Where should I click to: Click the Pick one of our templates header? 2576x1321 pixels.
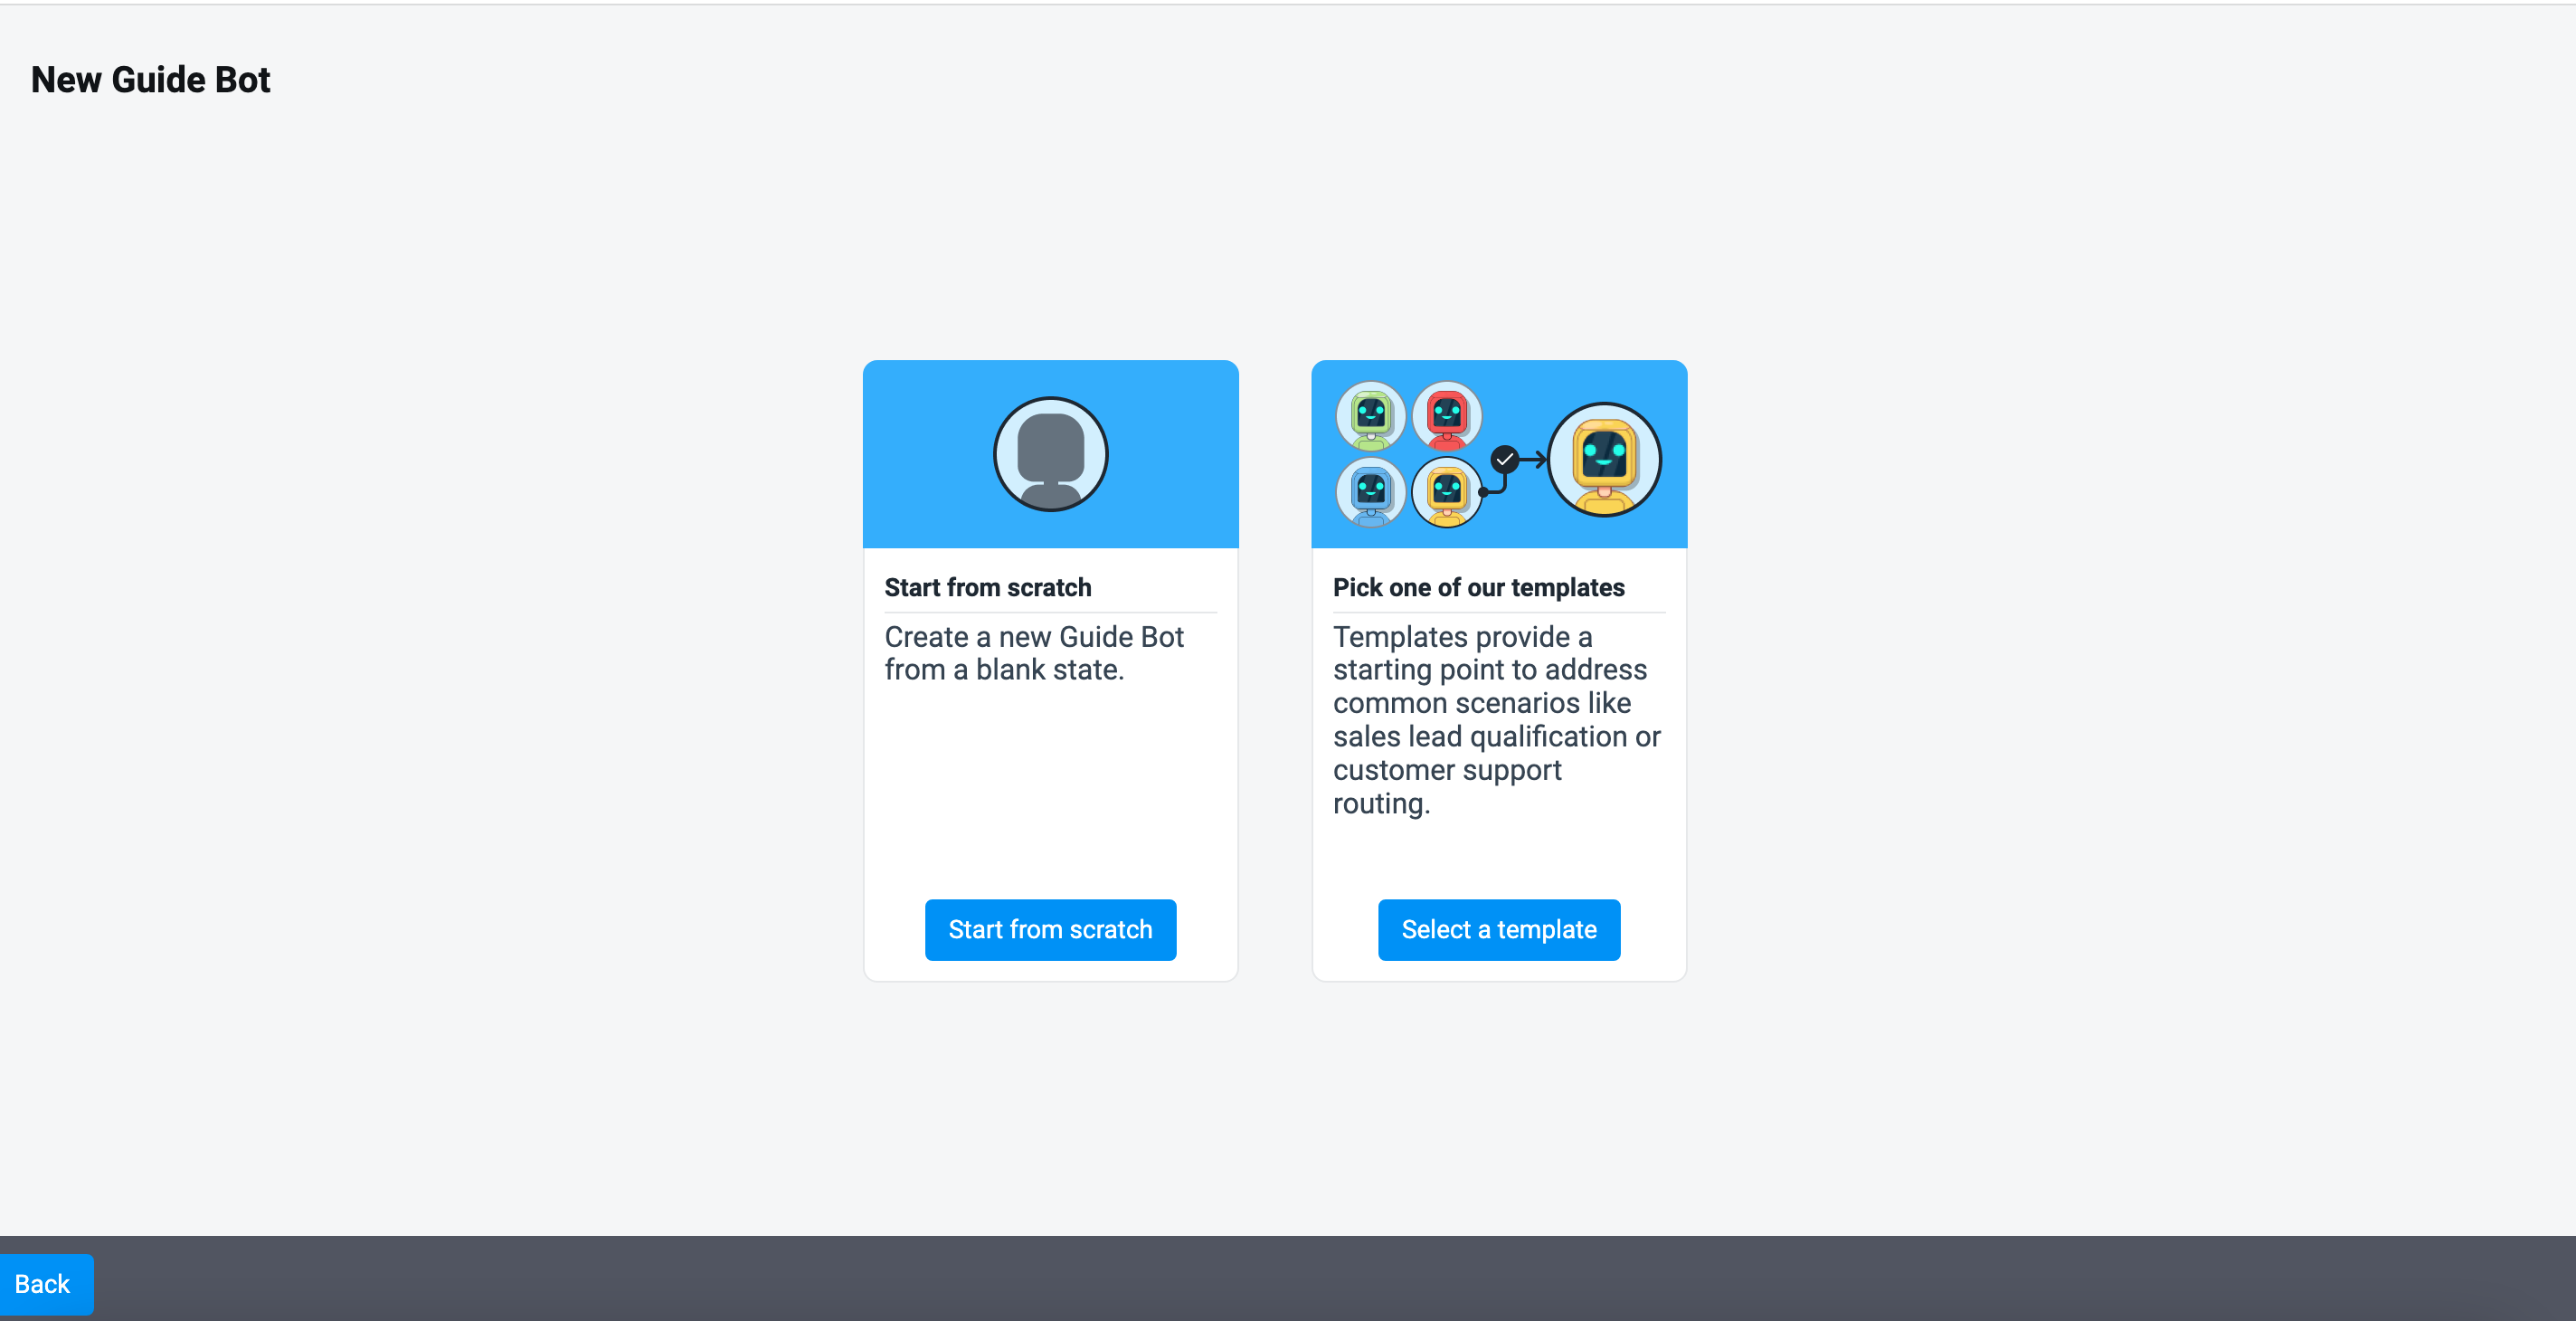(x=1478, y=586)
